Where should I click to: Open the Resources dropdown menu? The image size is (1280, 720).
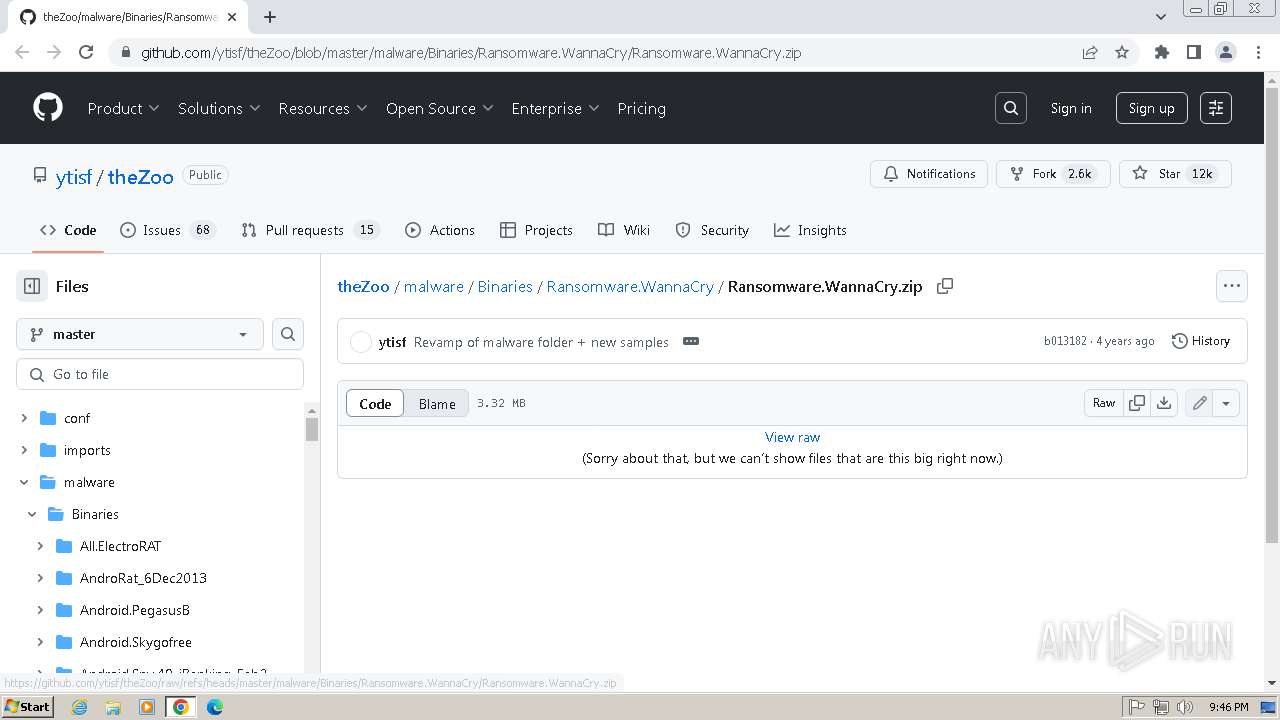323,108
